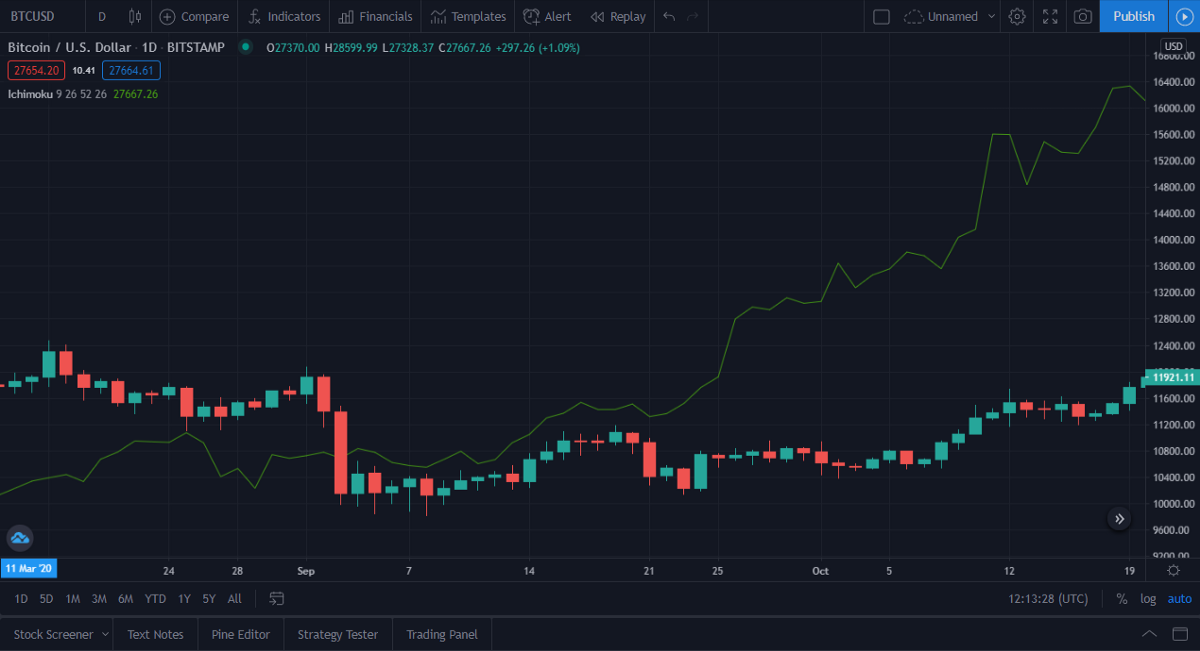
Task: Click the BTCUSD symbol search field
Action: point(33,16)
